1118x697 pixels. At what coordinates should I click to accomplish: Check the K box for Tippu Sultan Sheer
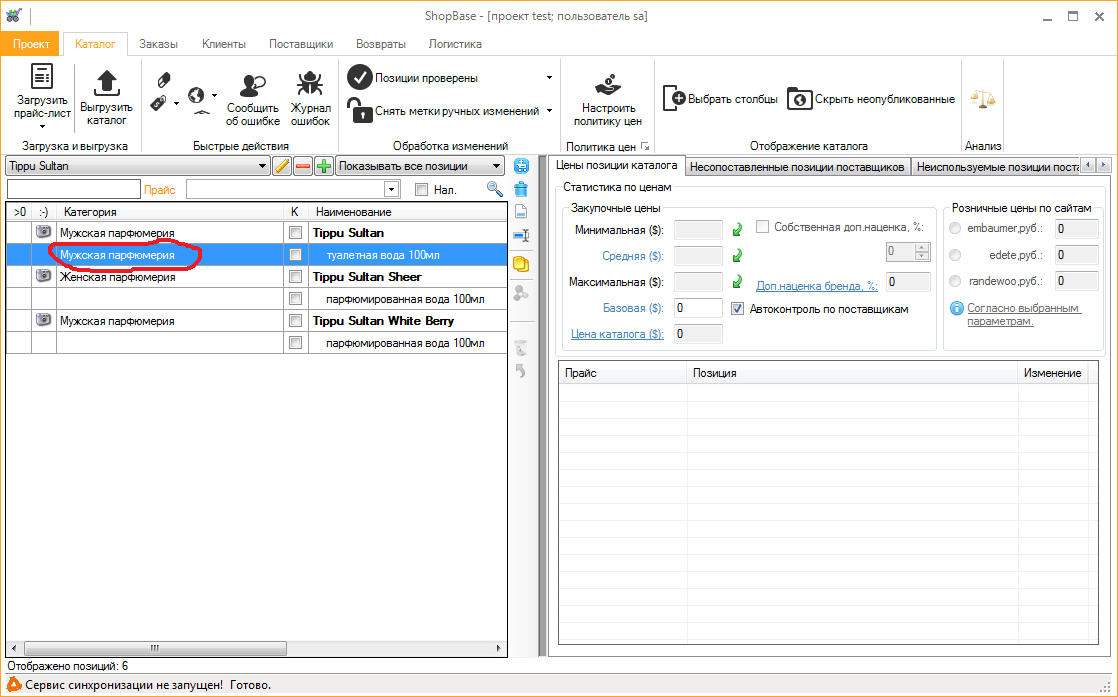point(295,277)
